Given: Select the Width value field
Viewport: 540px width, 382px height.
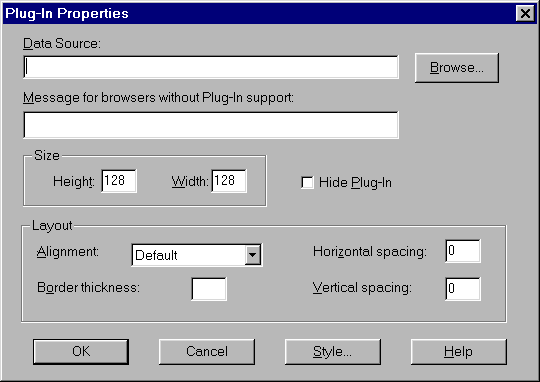Looking at the screenshot, I should click(x=229, y=181).
